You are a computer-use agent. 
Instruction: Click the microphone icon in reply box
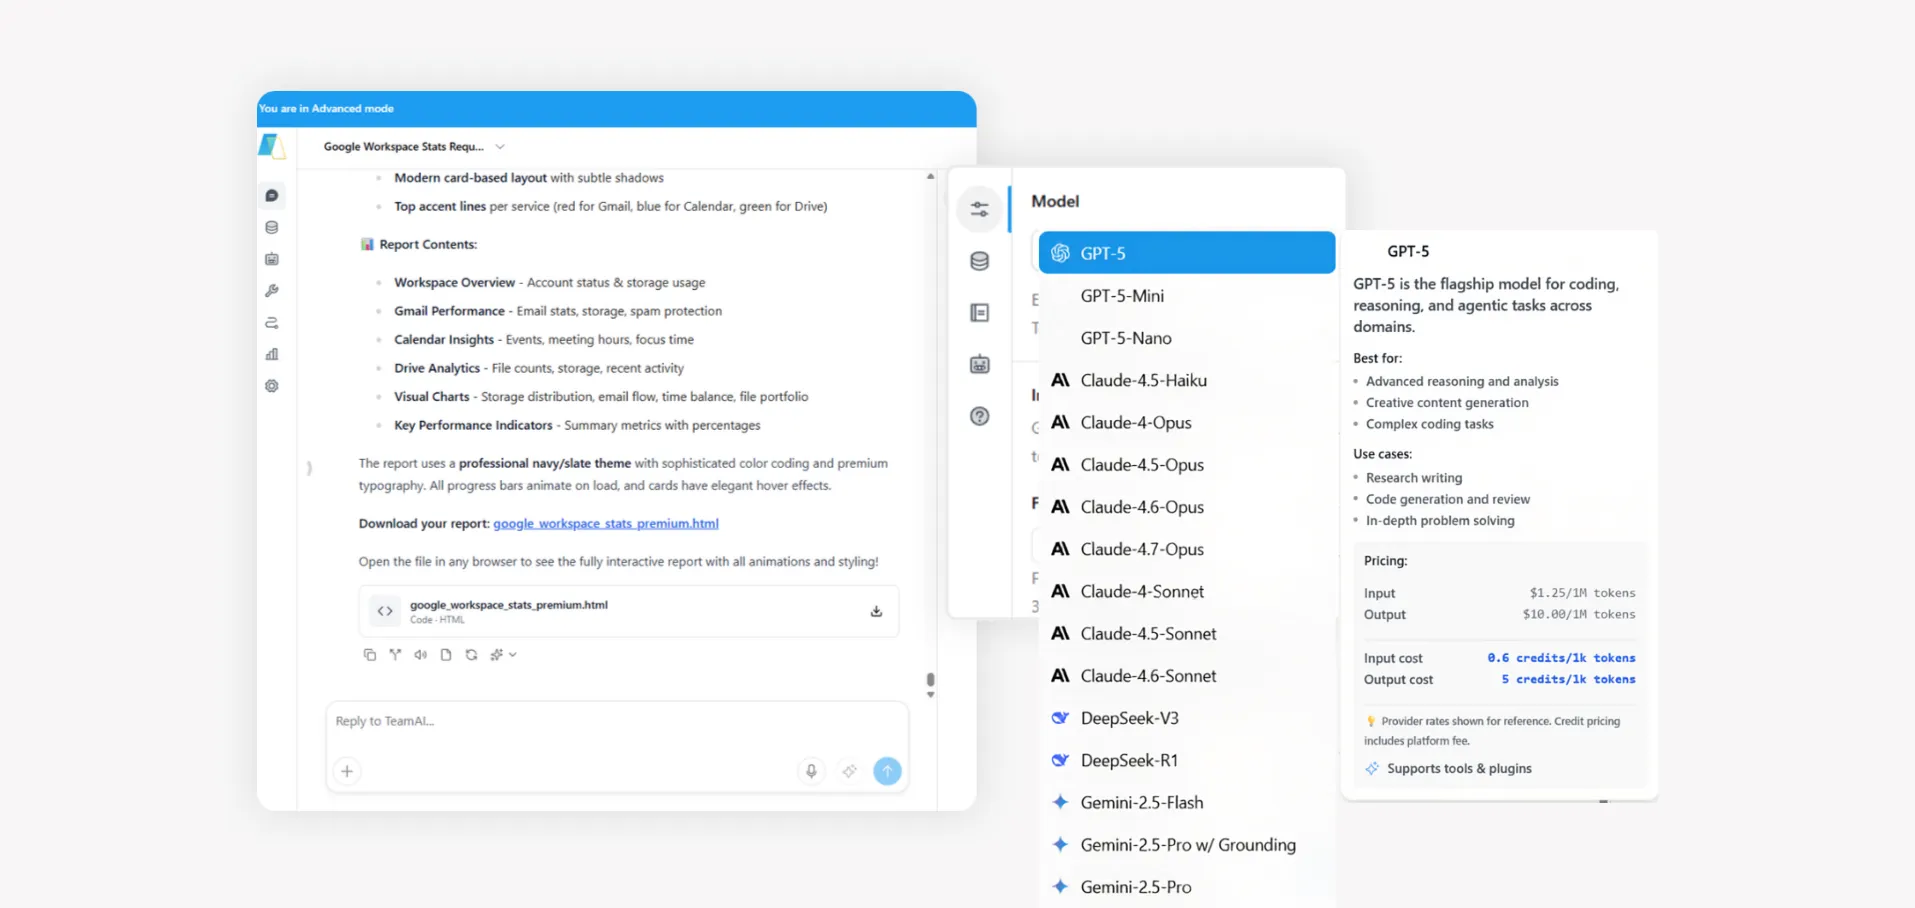[x=811, y=771]
